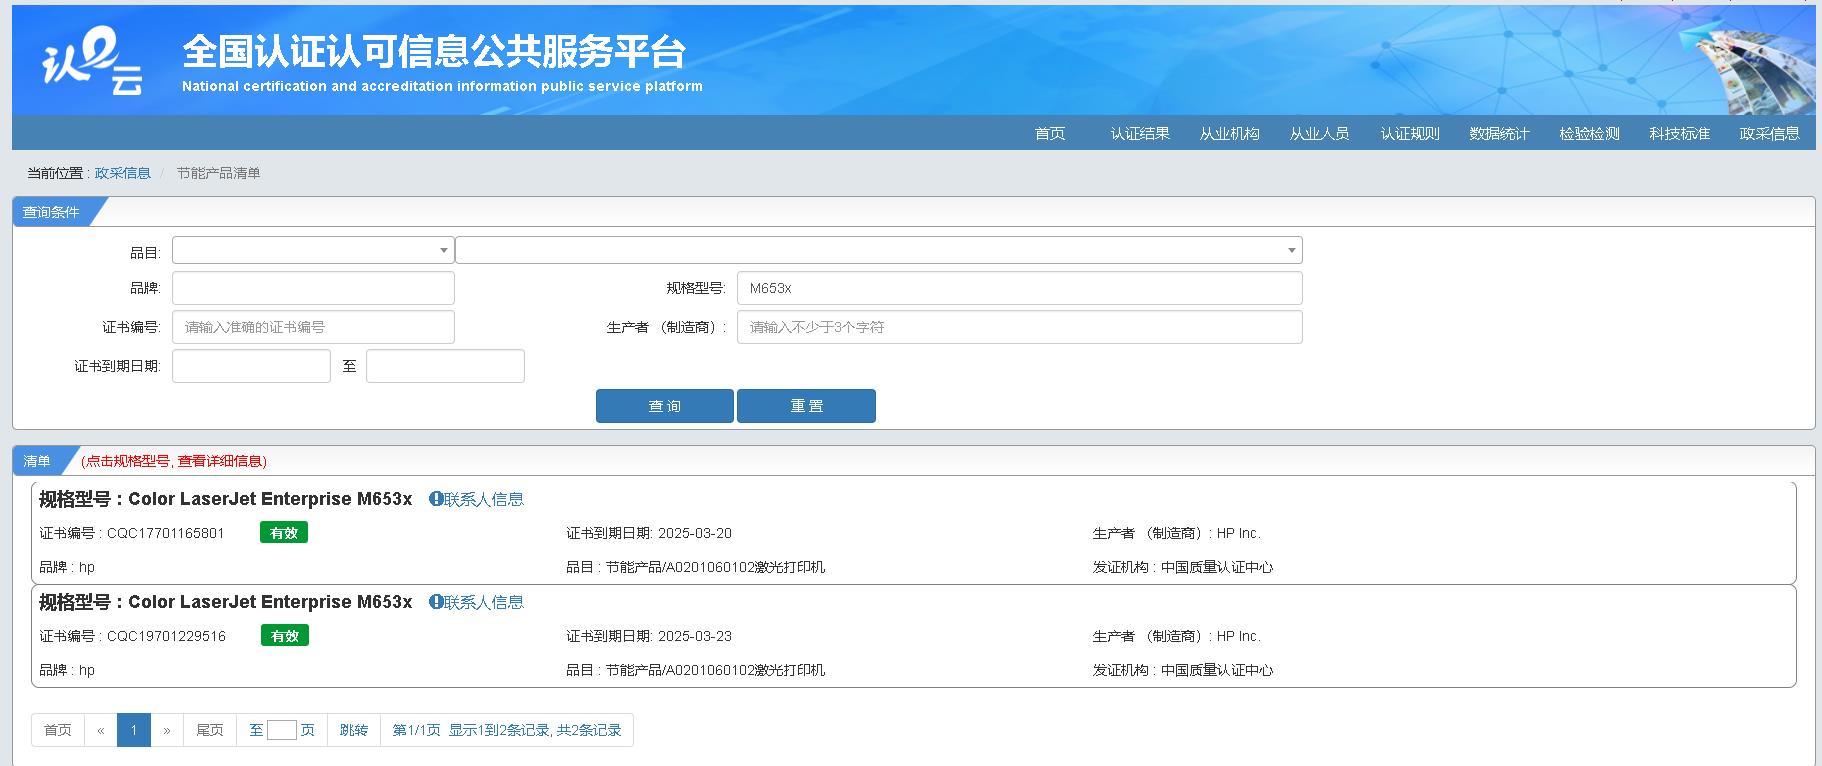Open 联系人信息 for certificate CQC17701165801
The height and width of the screenshot is (766, 1822).
[476, 499]
